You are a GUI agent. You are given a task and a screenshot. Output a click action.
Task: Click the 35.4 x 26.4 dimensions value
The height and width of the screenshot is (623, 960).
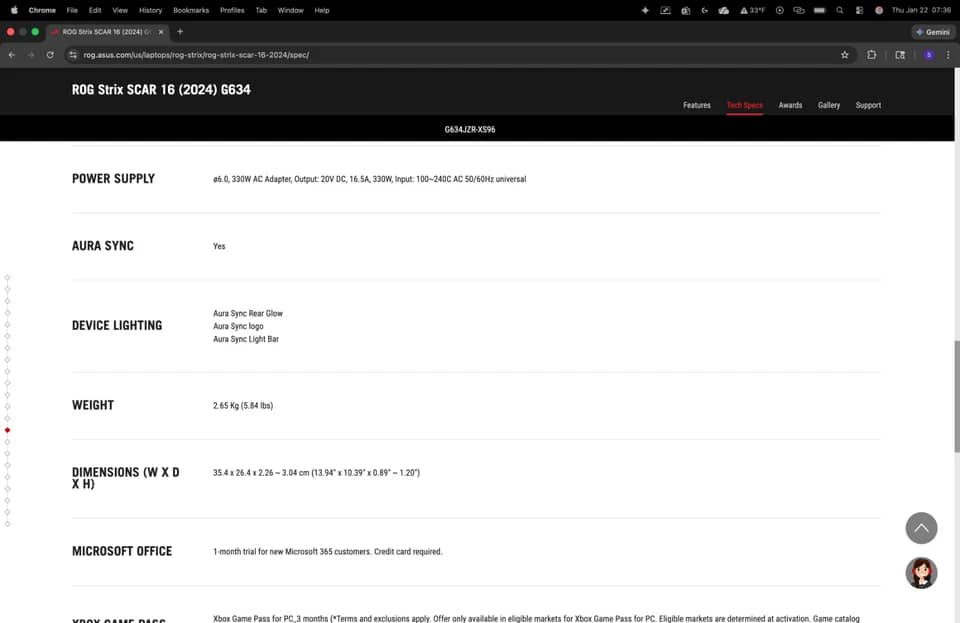coord(317,473)
